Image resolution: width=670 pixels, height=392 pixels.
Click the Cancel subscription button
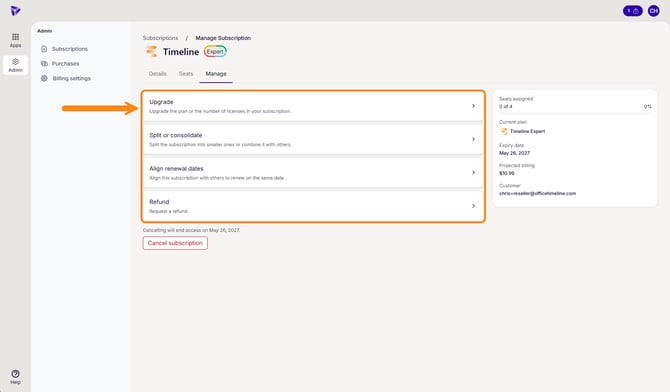point(175,243)
